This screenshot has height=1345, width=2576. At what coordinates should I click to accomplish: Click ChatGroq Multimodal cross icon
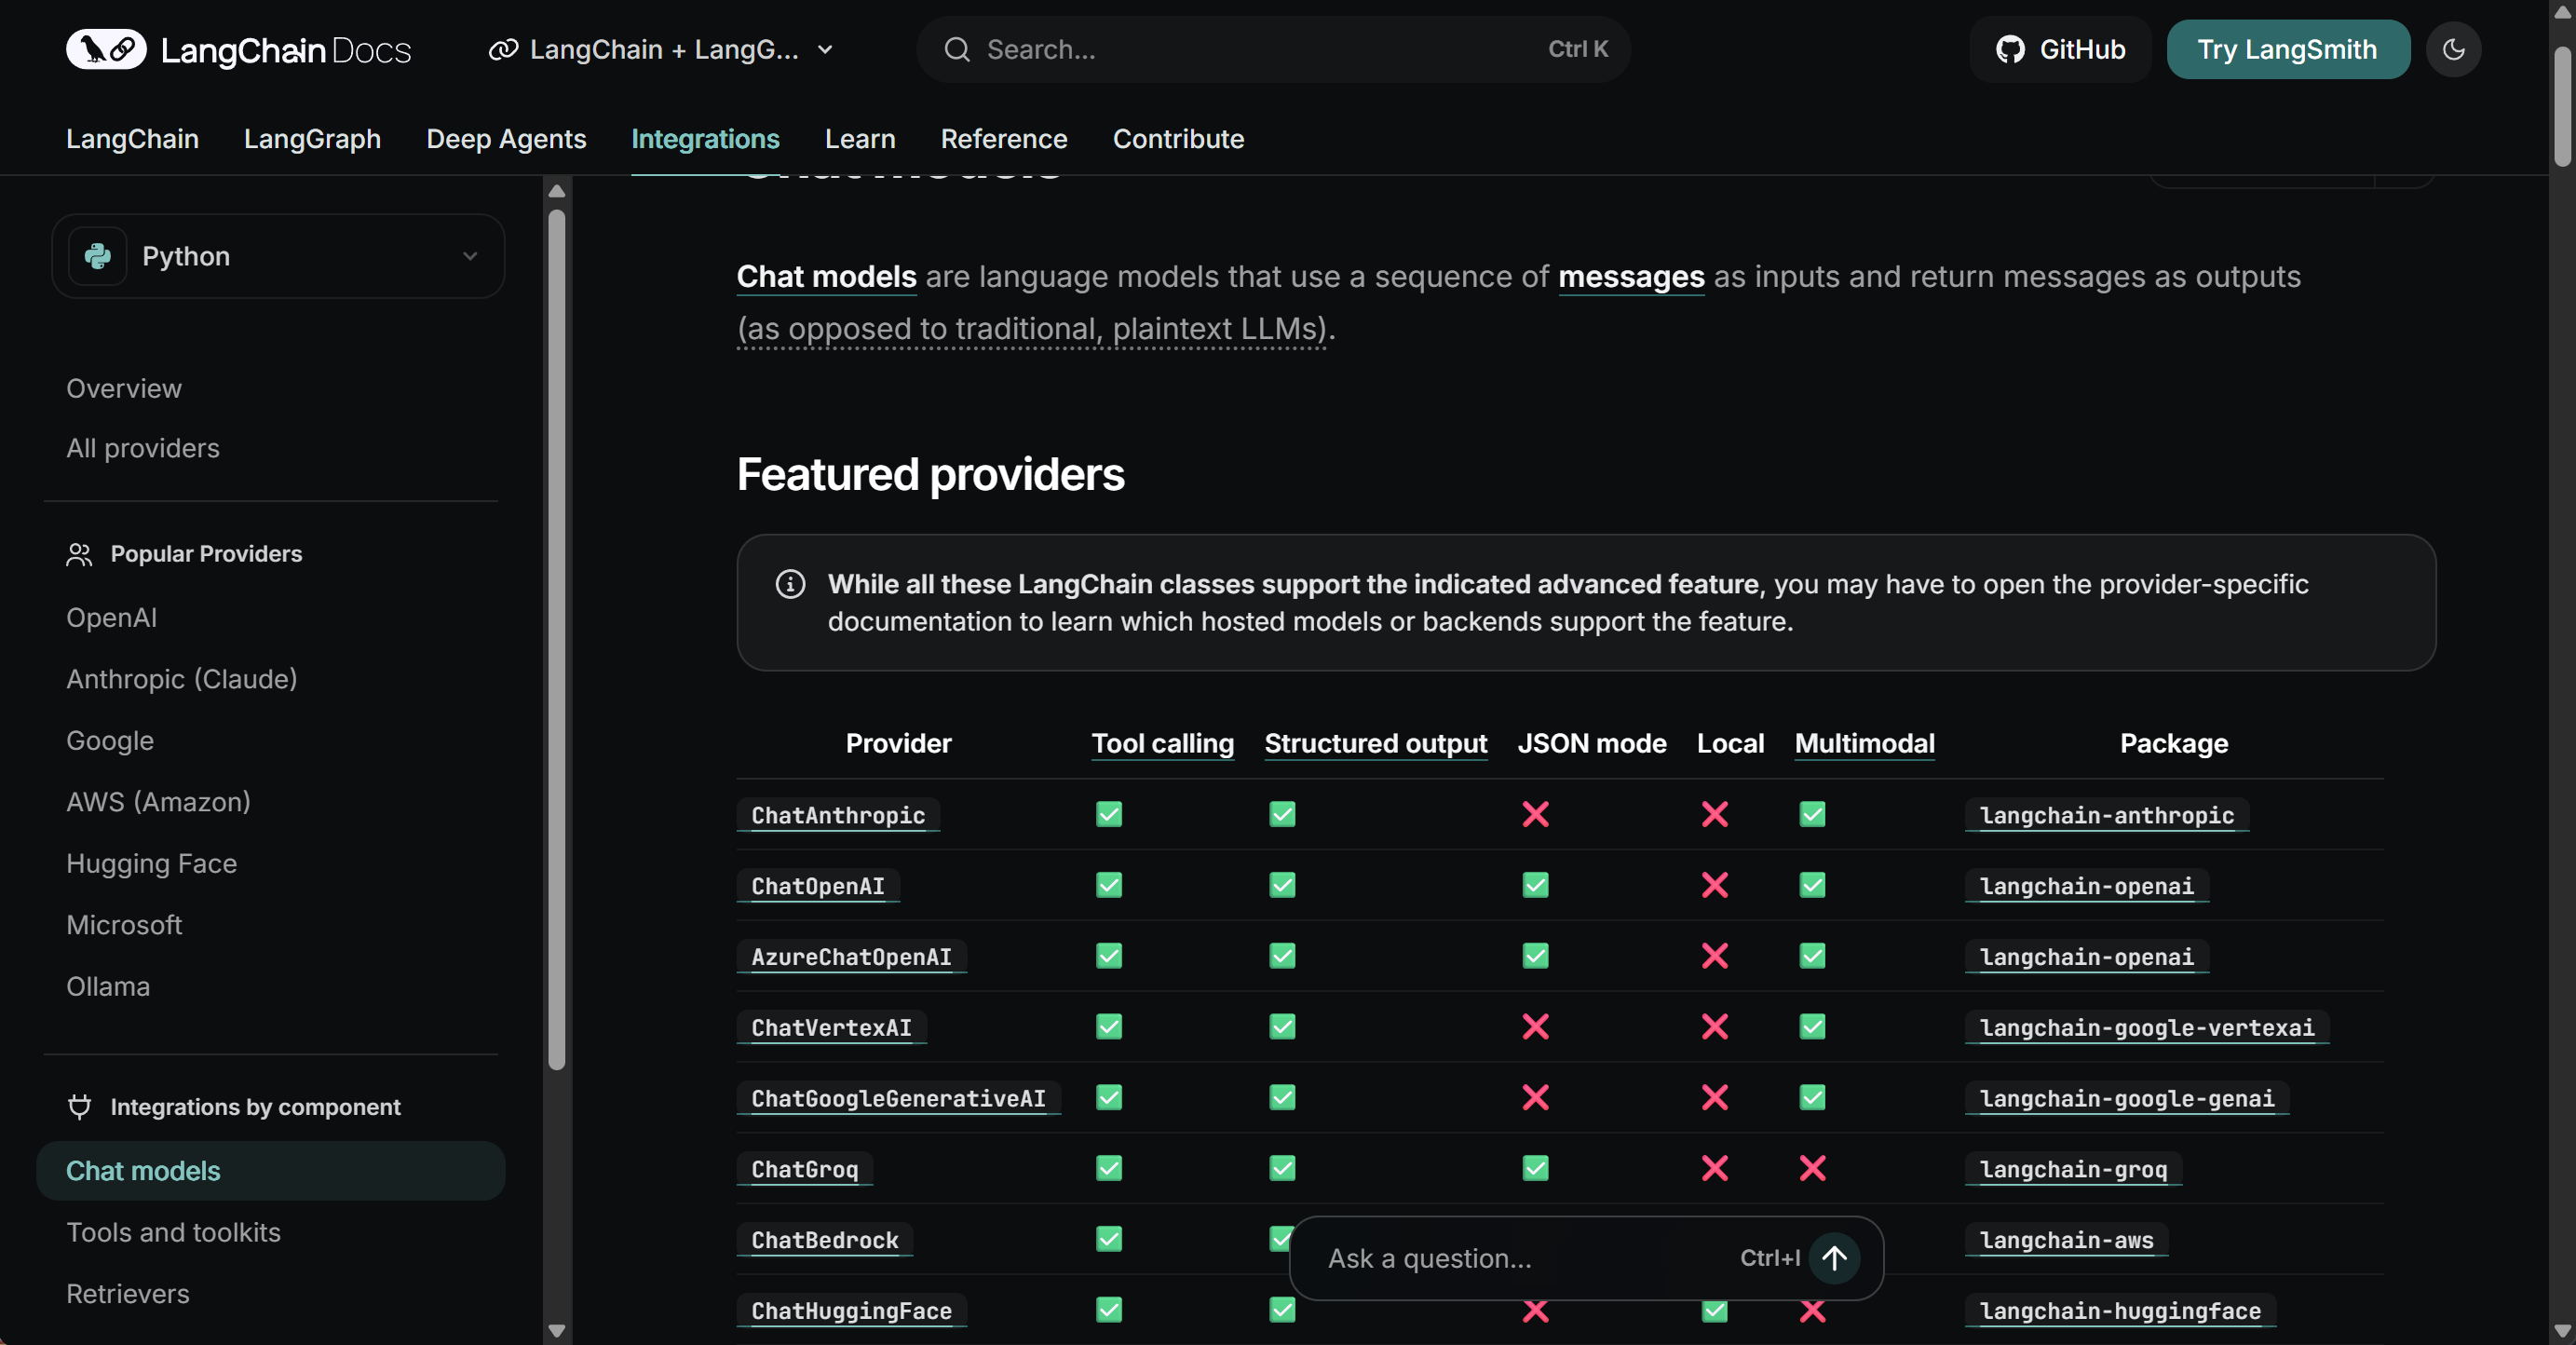1812,1168
